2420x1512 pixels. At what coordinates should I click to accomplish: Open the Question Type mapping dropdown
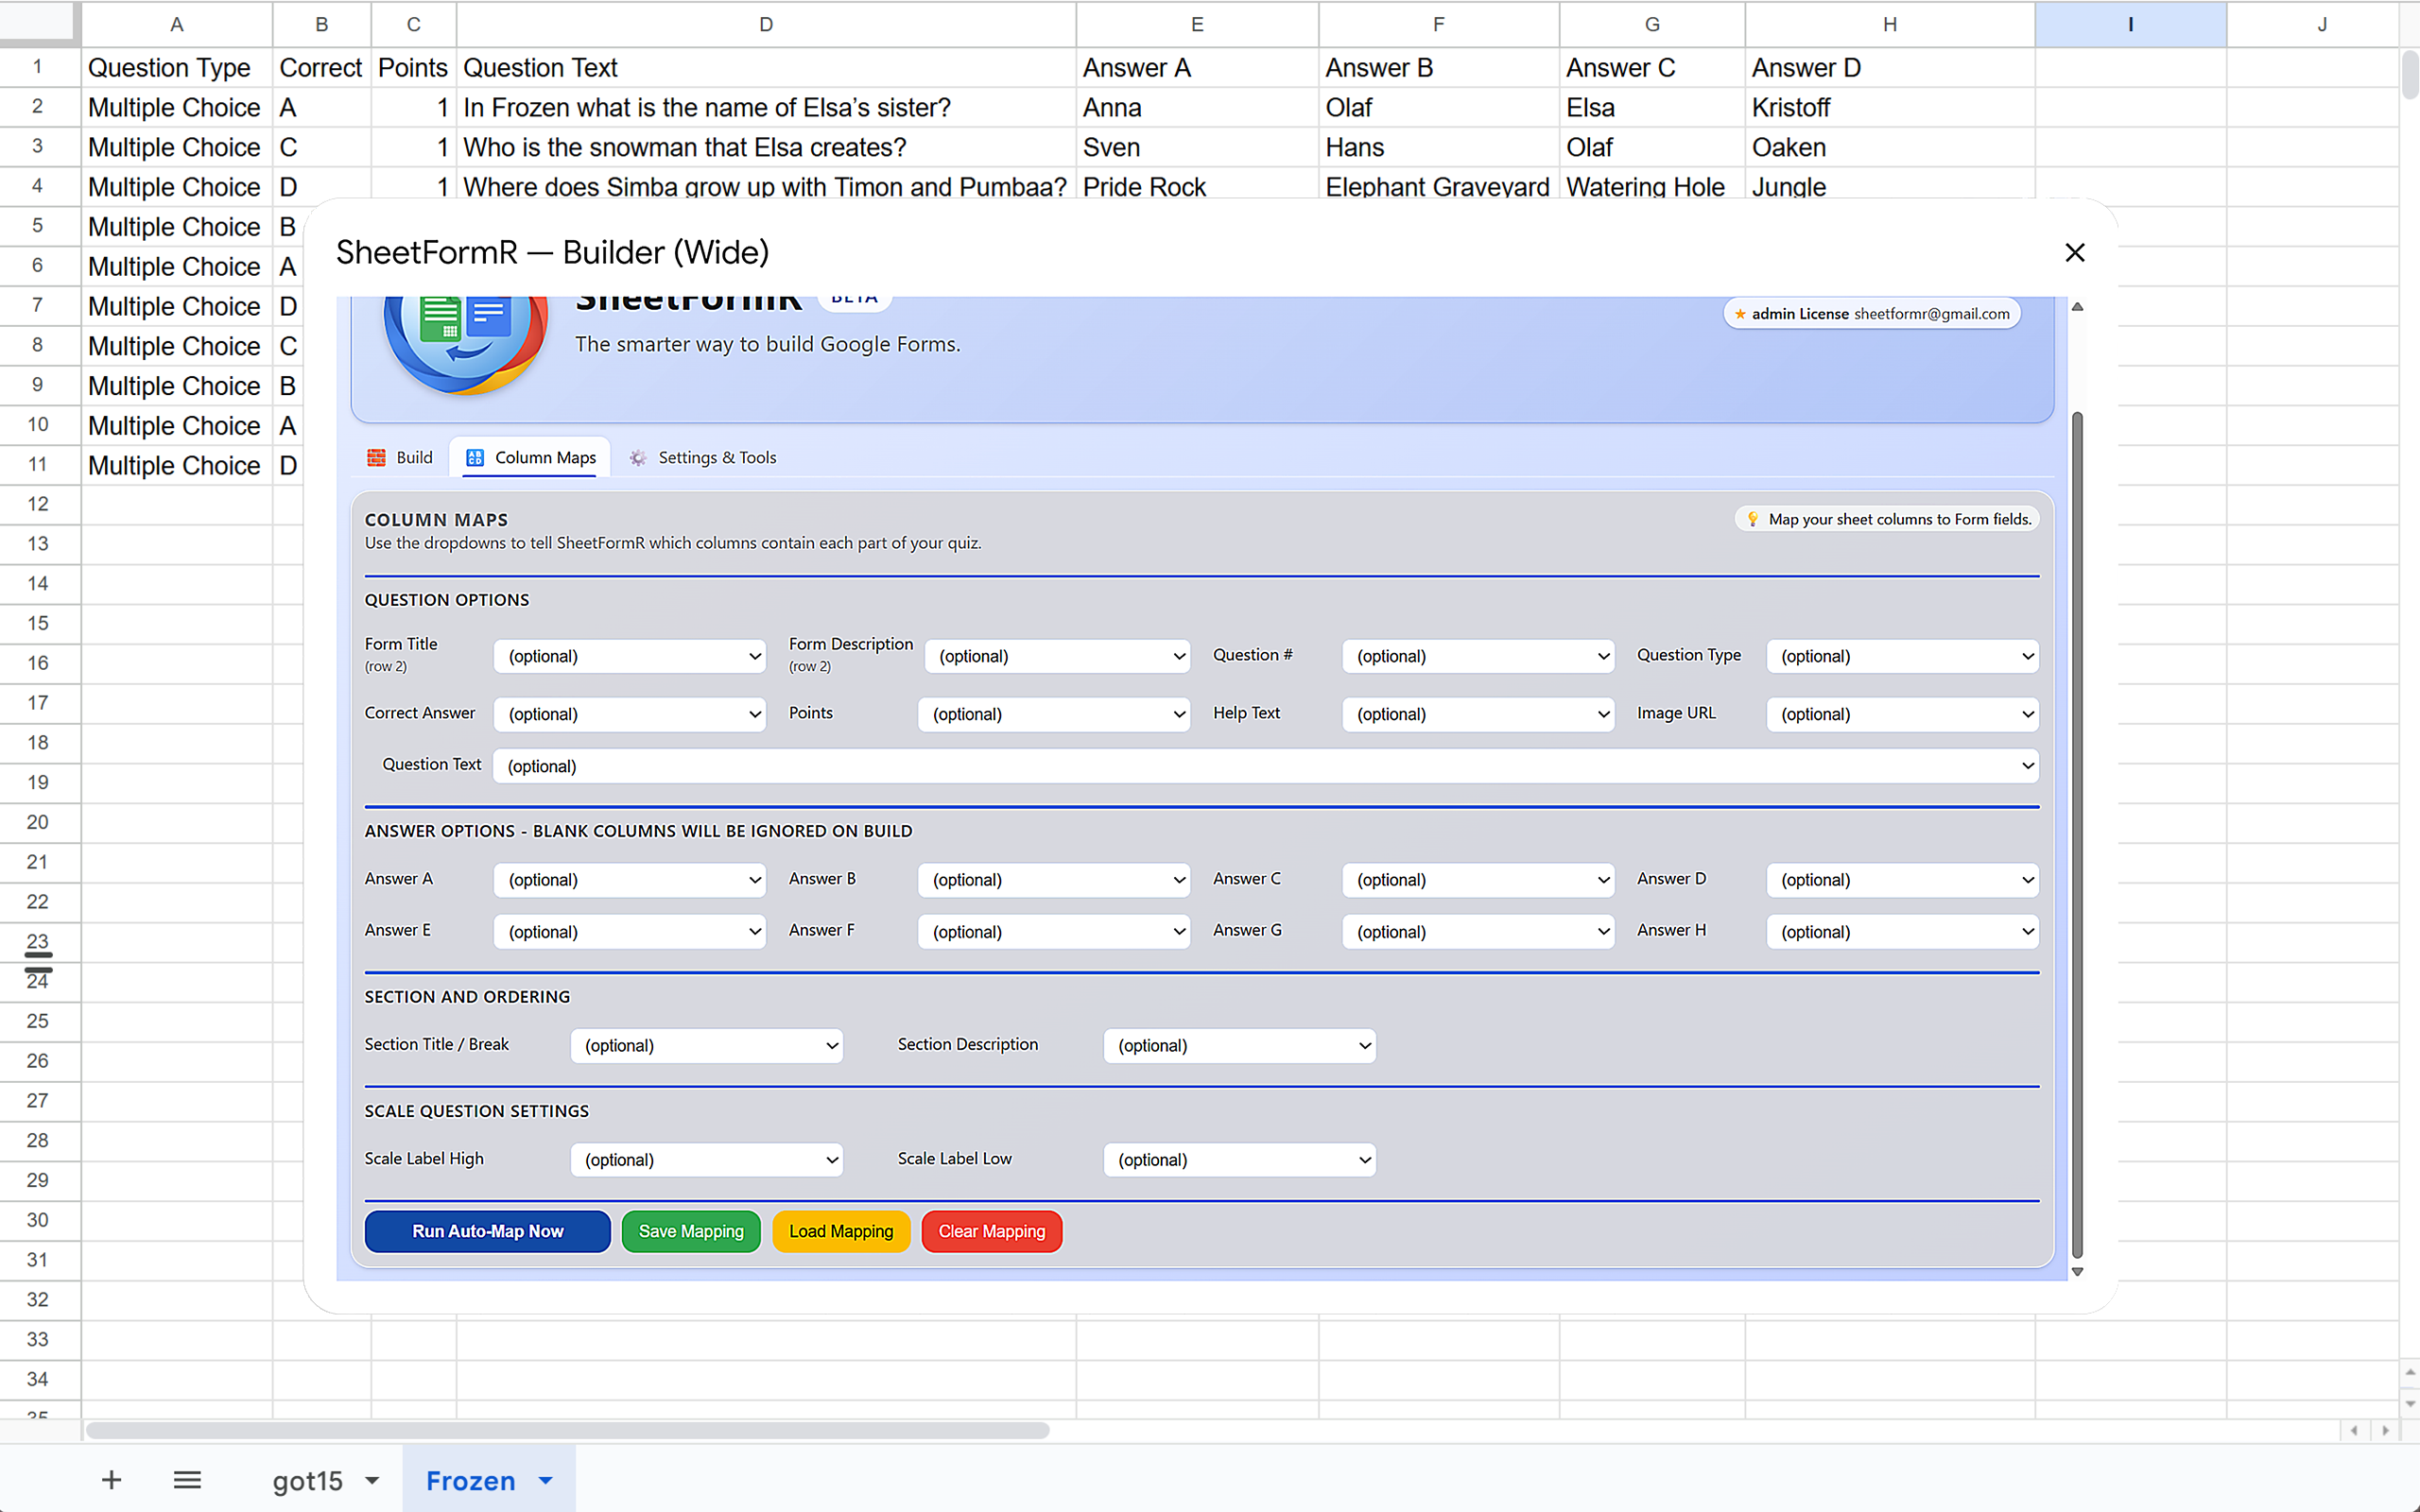1901,656
